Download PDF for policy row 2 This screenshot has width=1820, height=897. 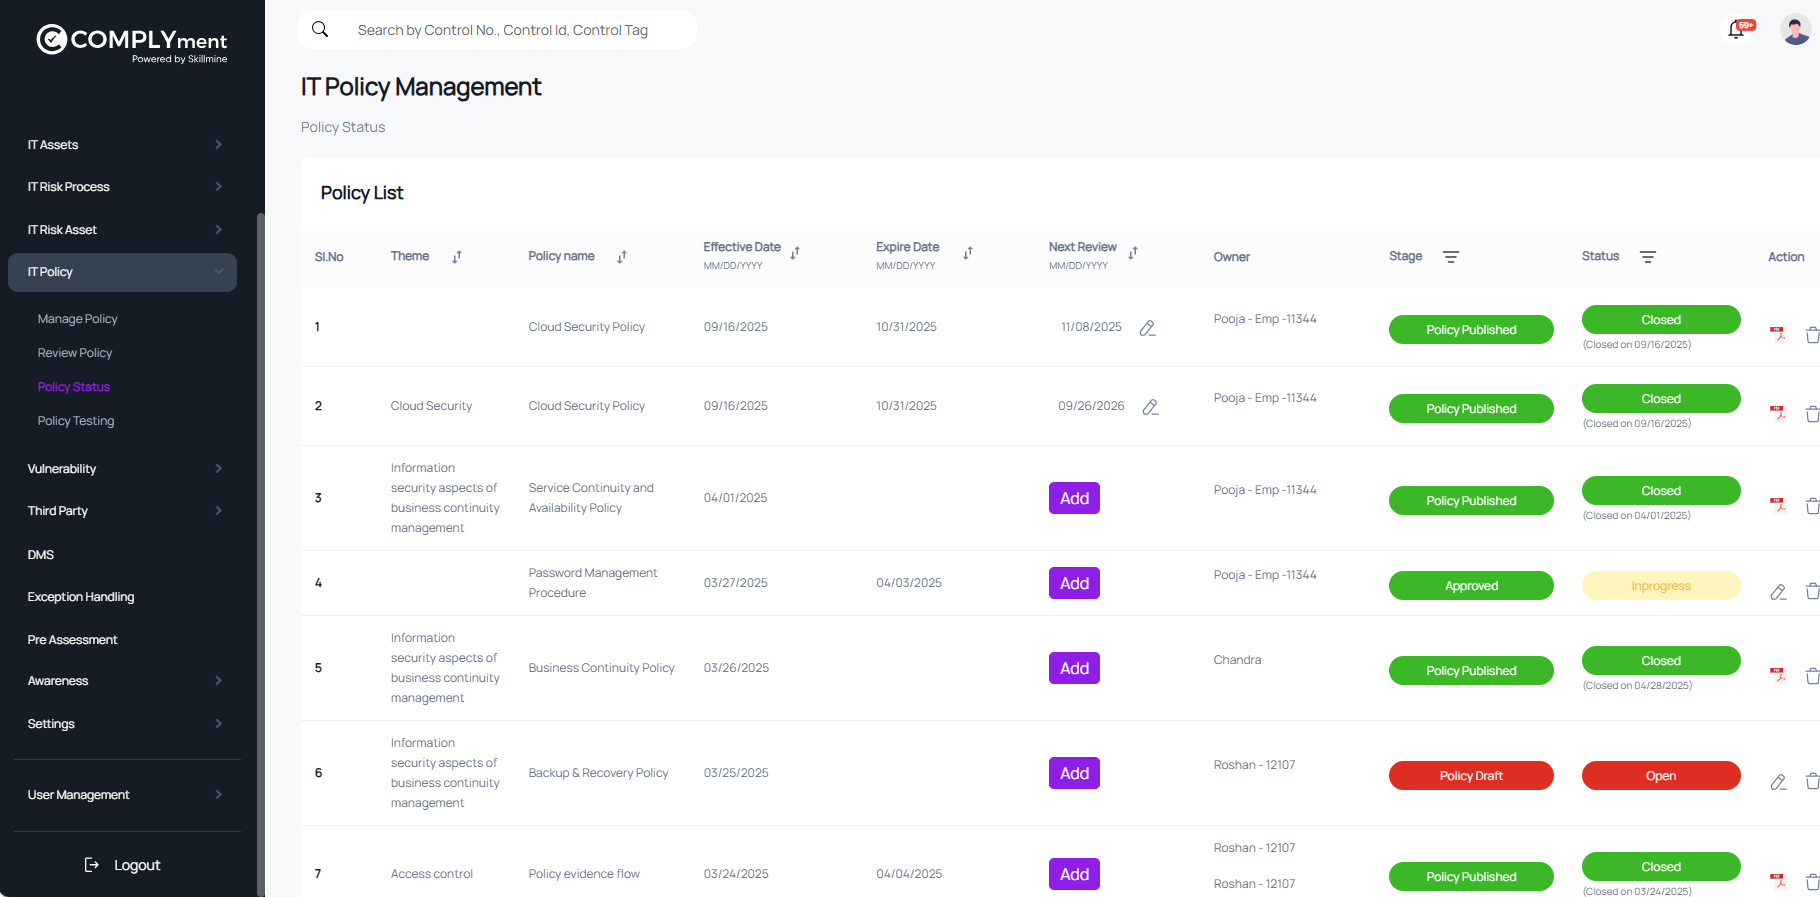click(x=1778, y=413)
